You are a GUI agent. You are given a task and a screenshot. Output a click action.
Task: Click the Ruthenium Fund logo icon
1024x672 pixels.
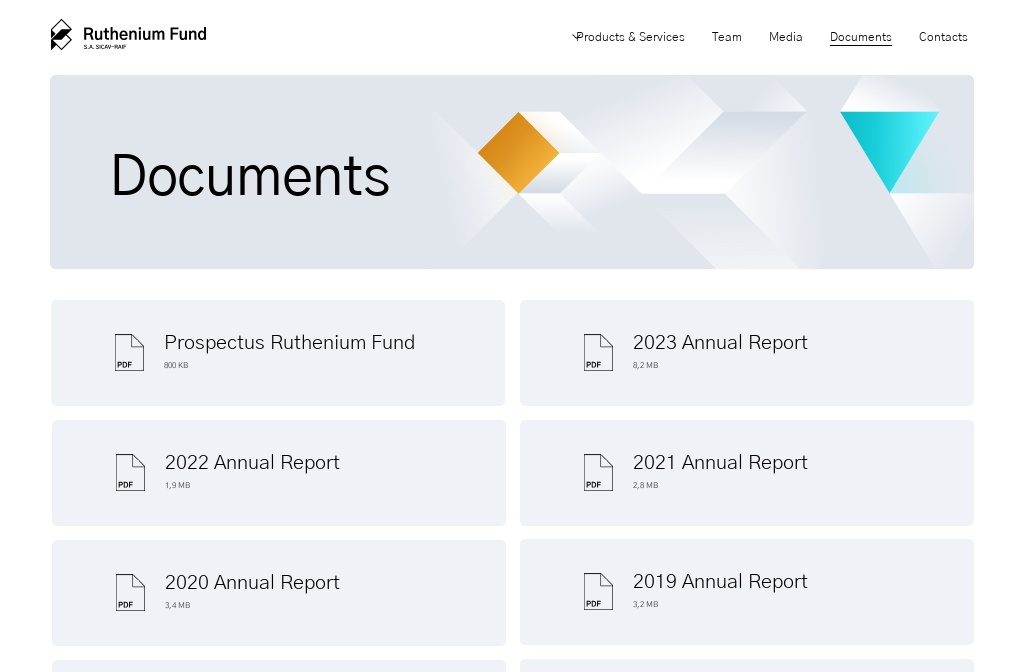pos(61,34)
